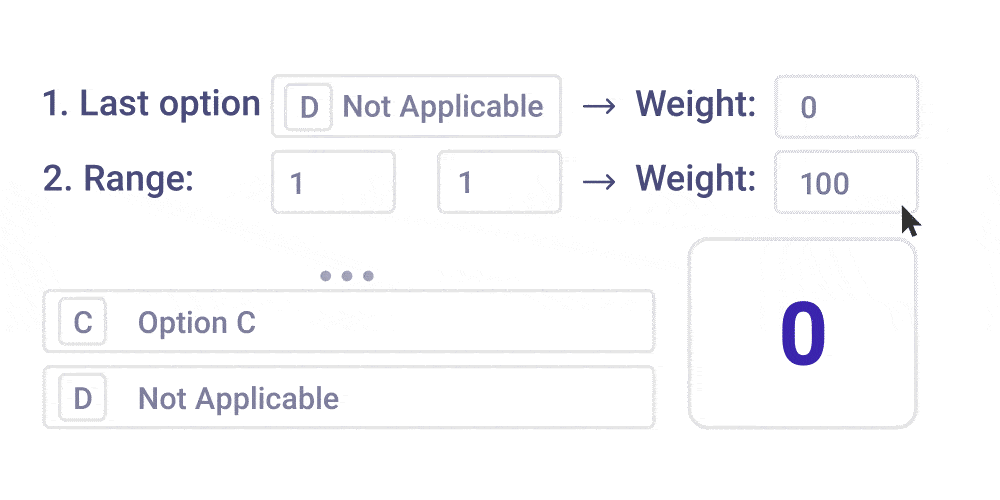The image size is (1000, 500).
Task: Click the '2. Range:' label
Action: point(118,179)
